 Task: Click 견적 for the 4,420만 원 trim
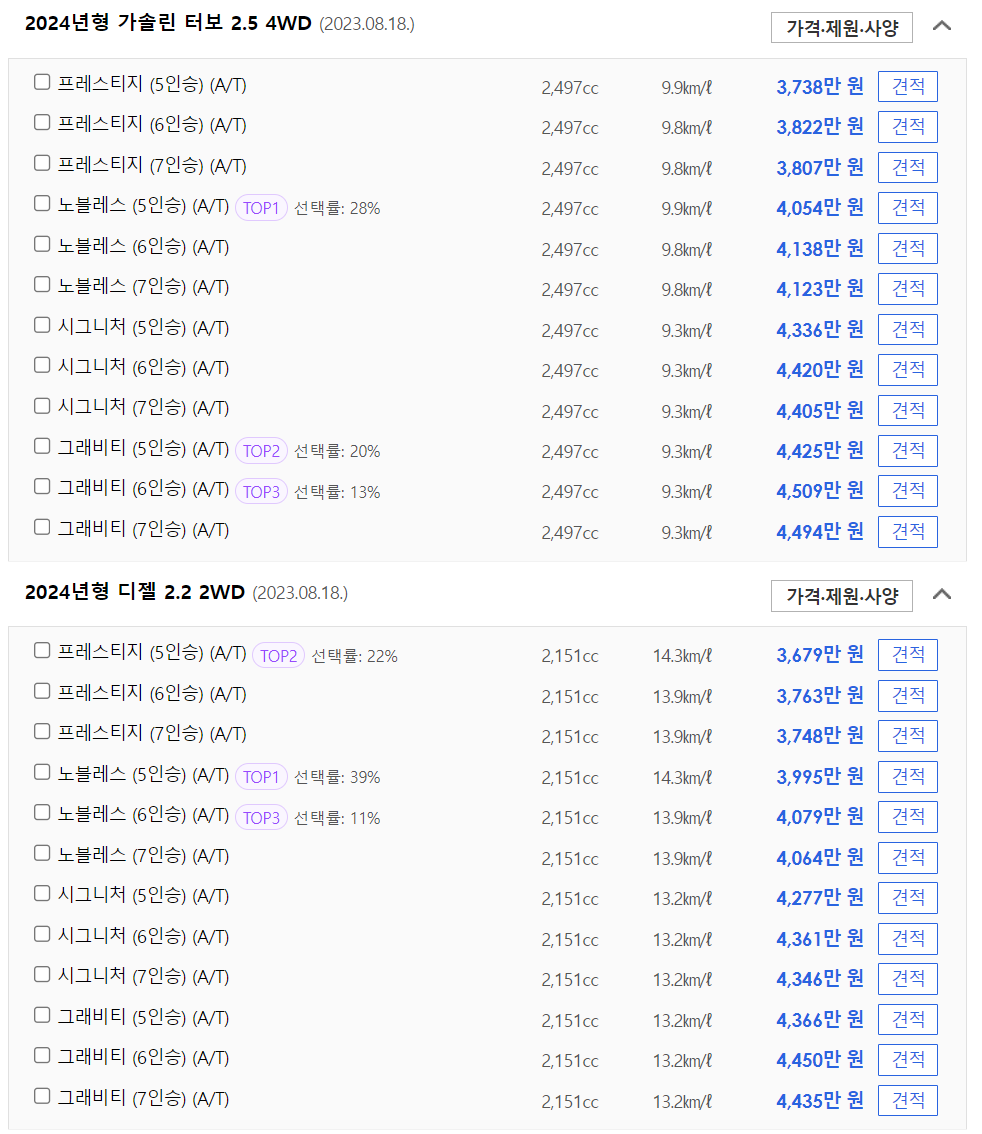pyautogui.click(x=908, y=370)
